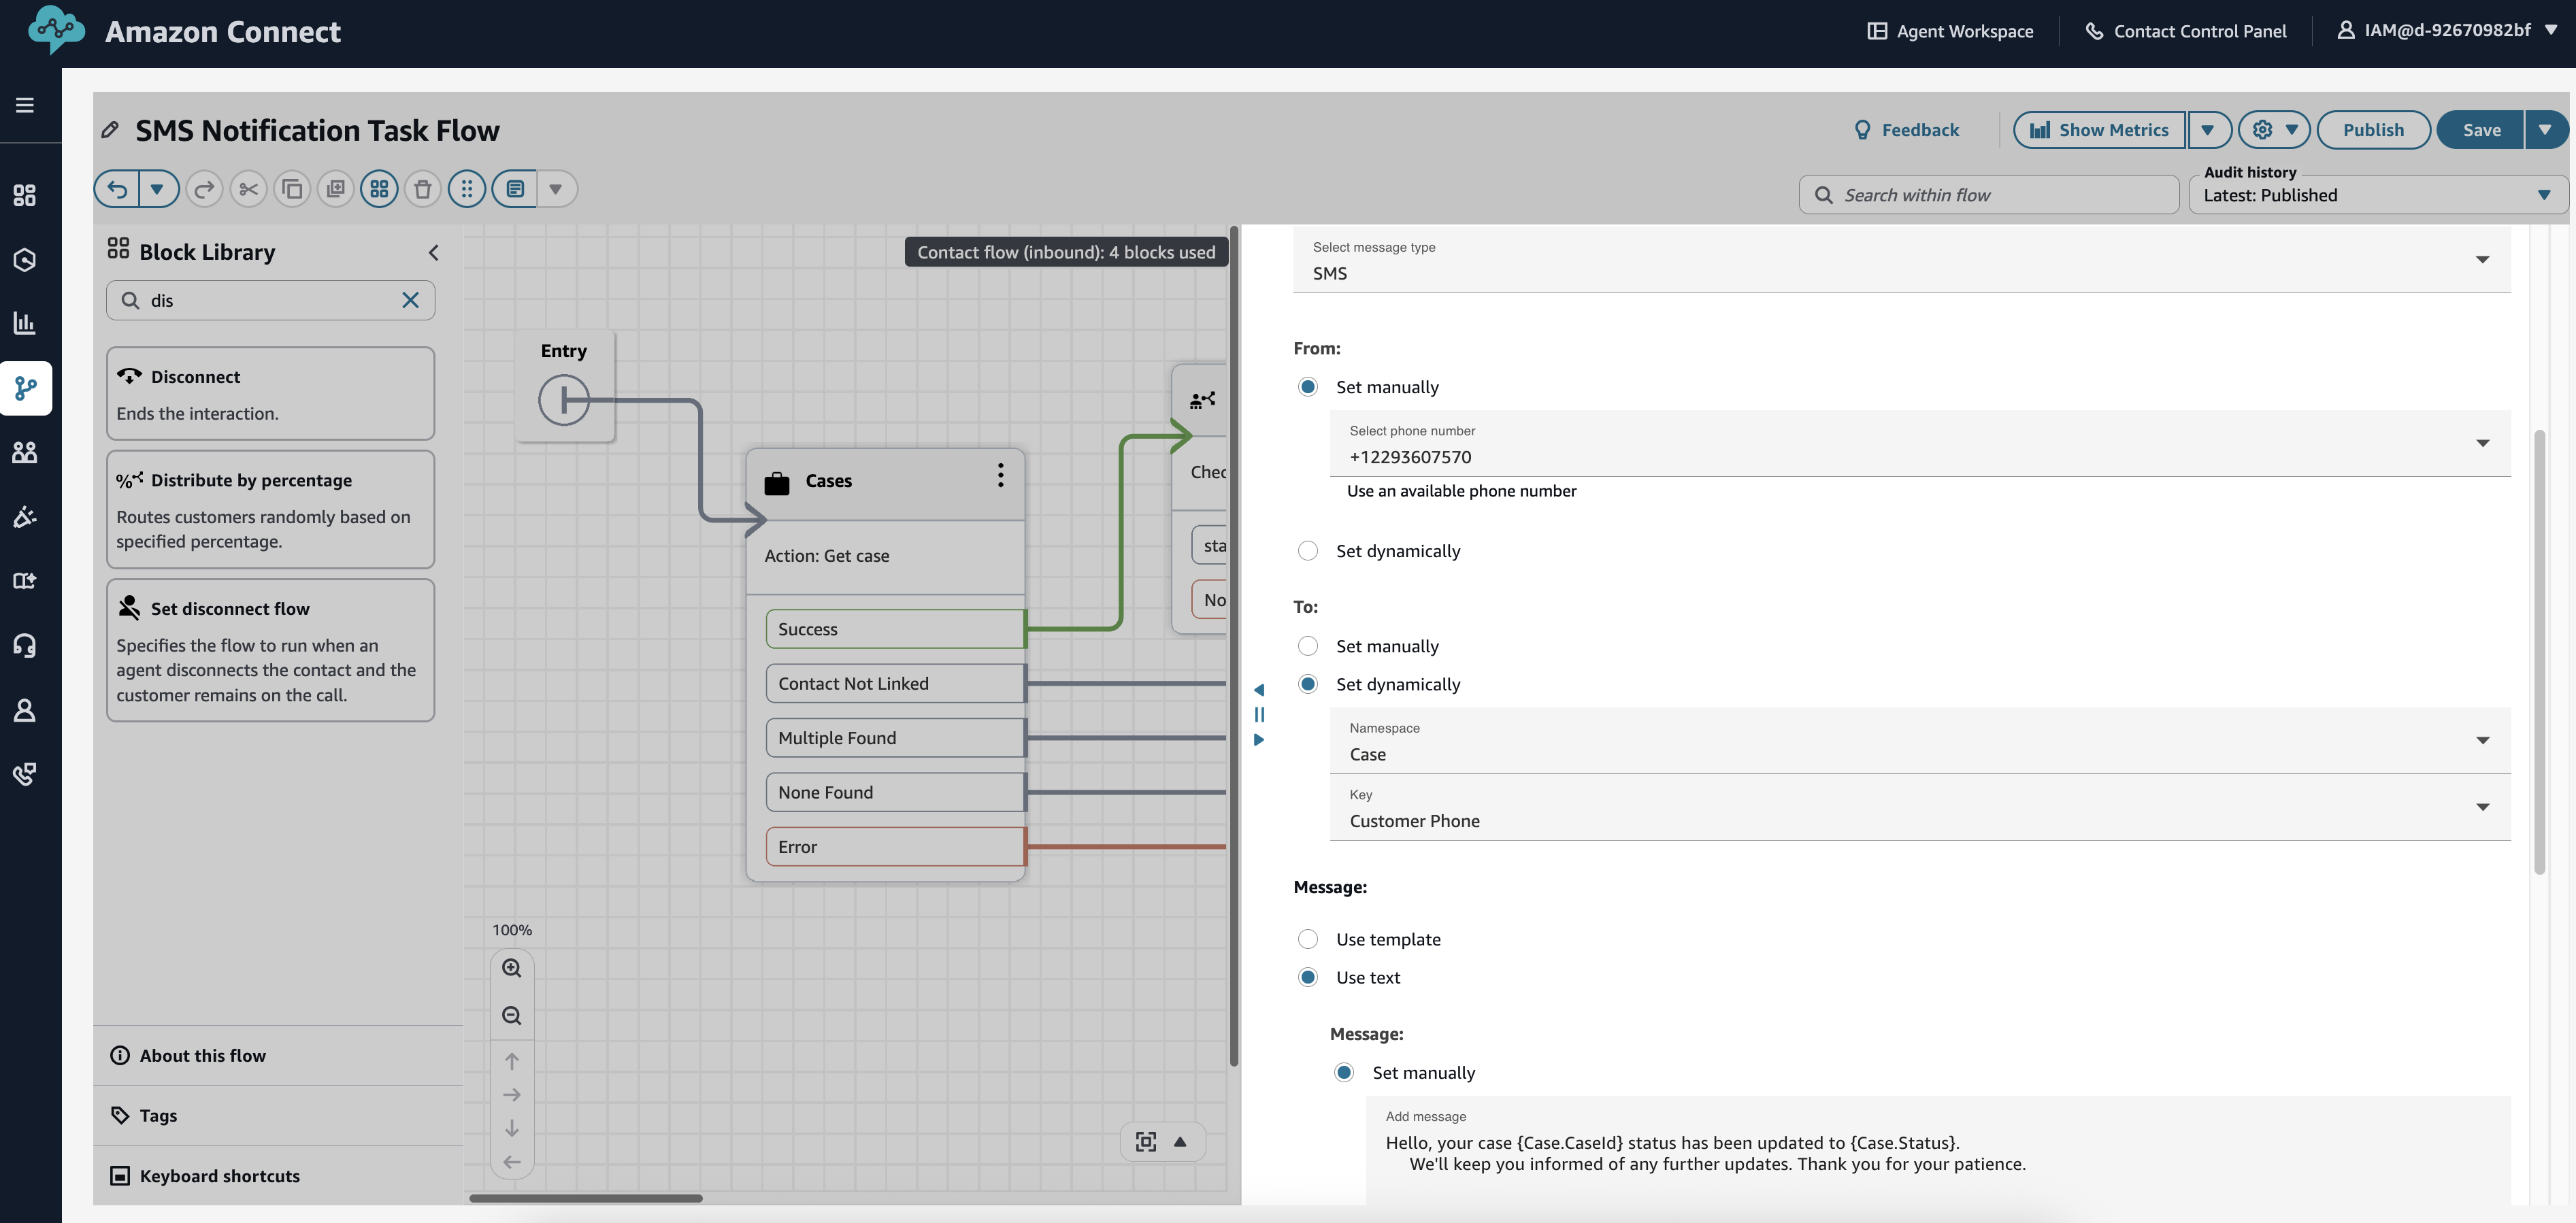Clear the block library search with X
The width and height of the screenshot is (2576, 1223).
pos(410,300)
